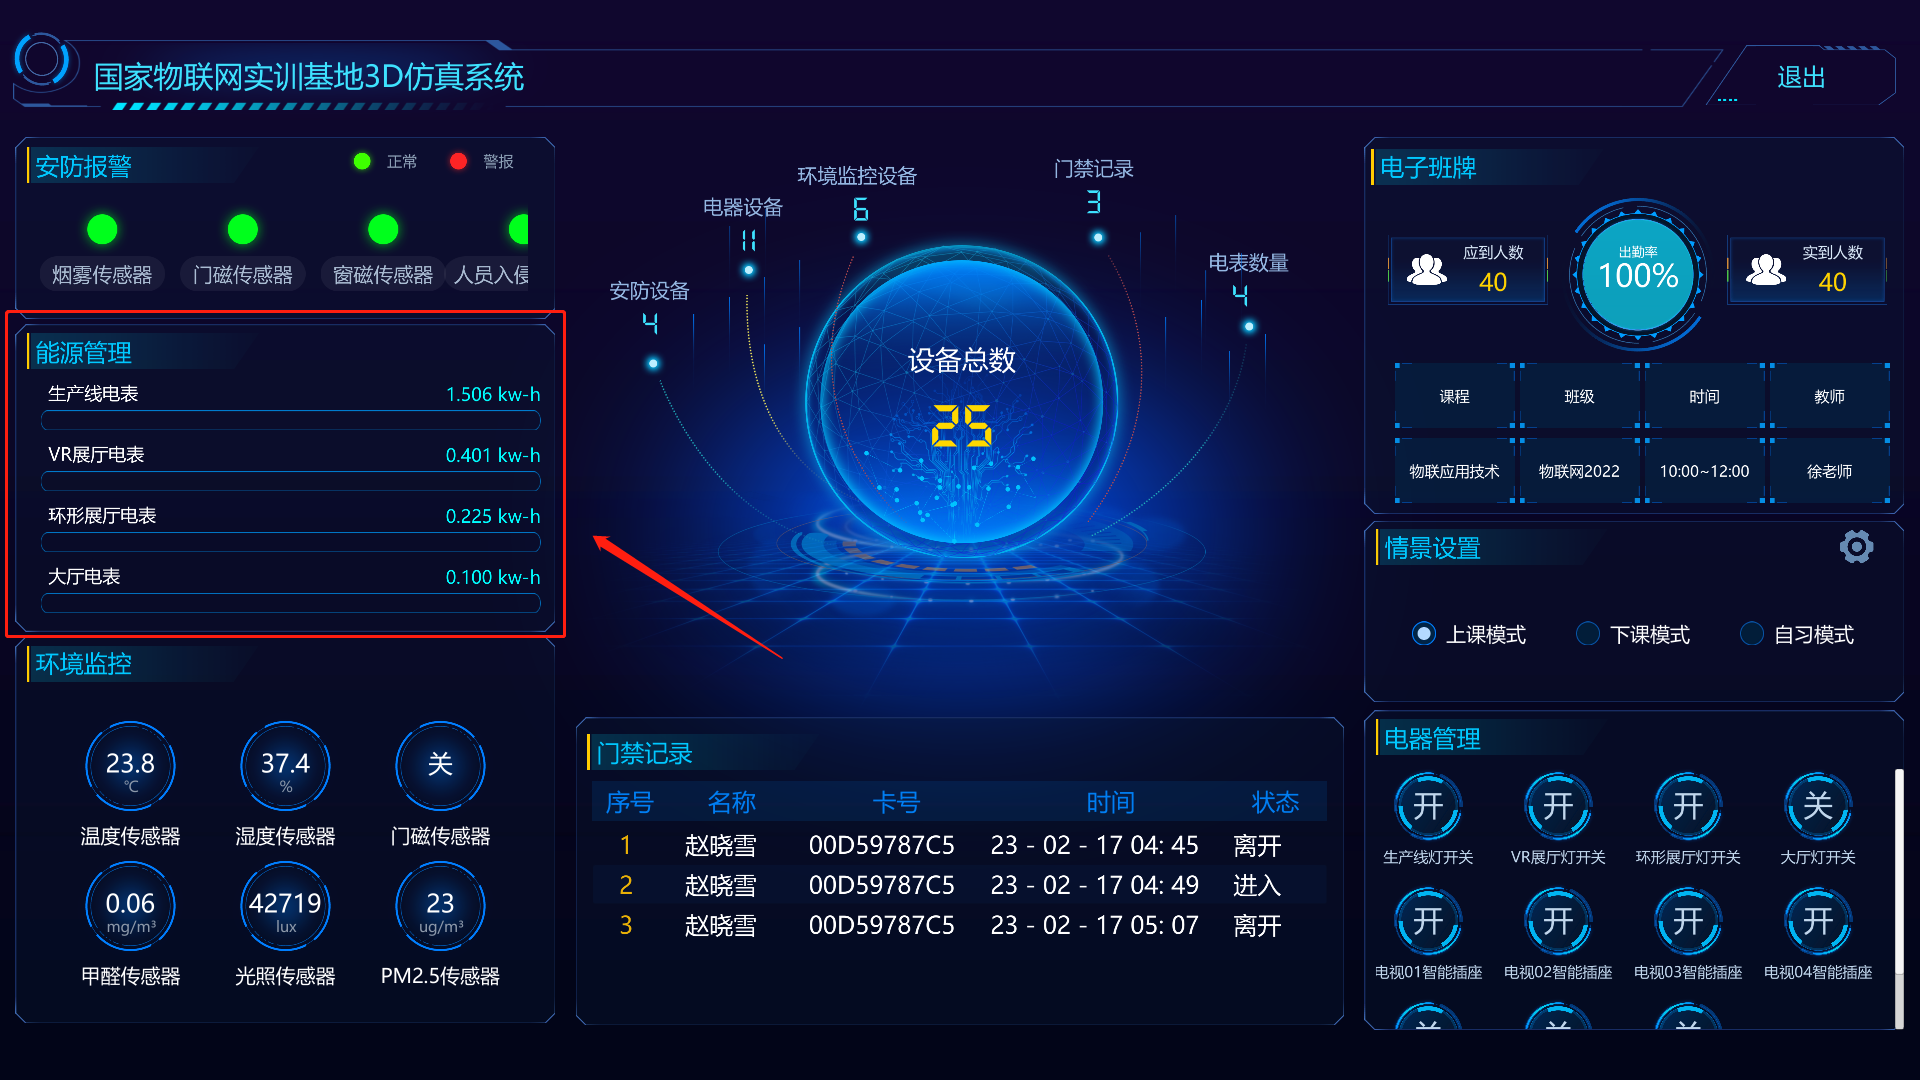The height and width of the screenshot is (1080, 1920).
Task: Toggle the VR展厅灯开关 switch
Action: coord(1558,806)
